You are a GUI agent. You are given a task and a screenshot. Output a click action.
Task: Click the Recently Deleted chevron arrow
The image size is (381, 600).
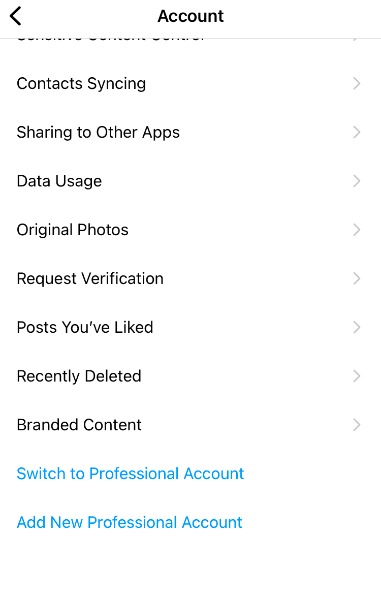coord(357,376)
